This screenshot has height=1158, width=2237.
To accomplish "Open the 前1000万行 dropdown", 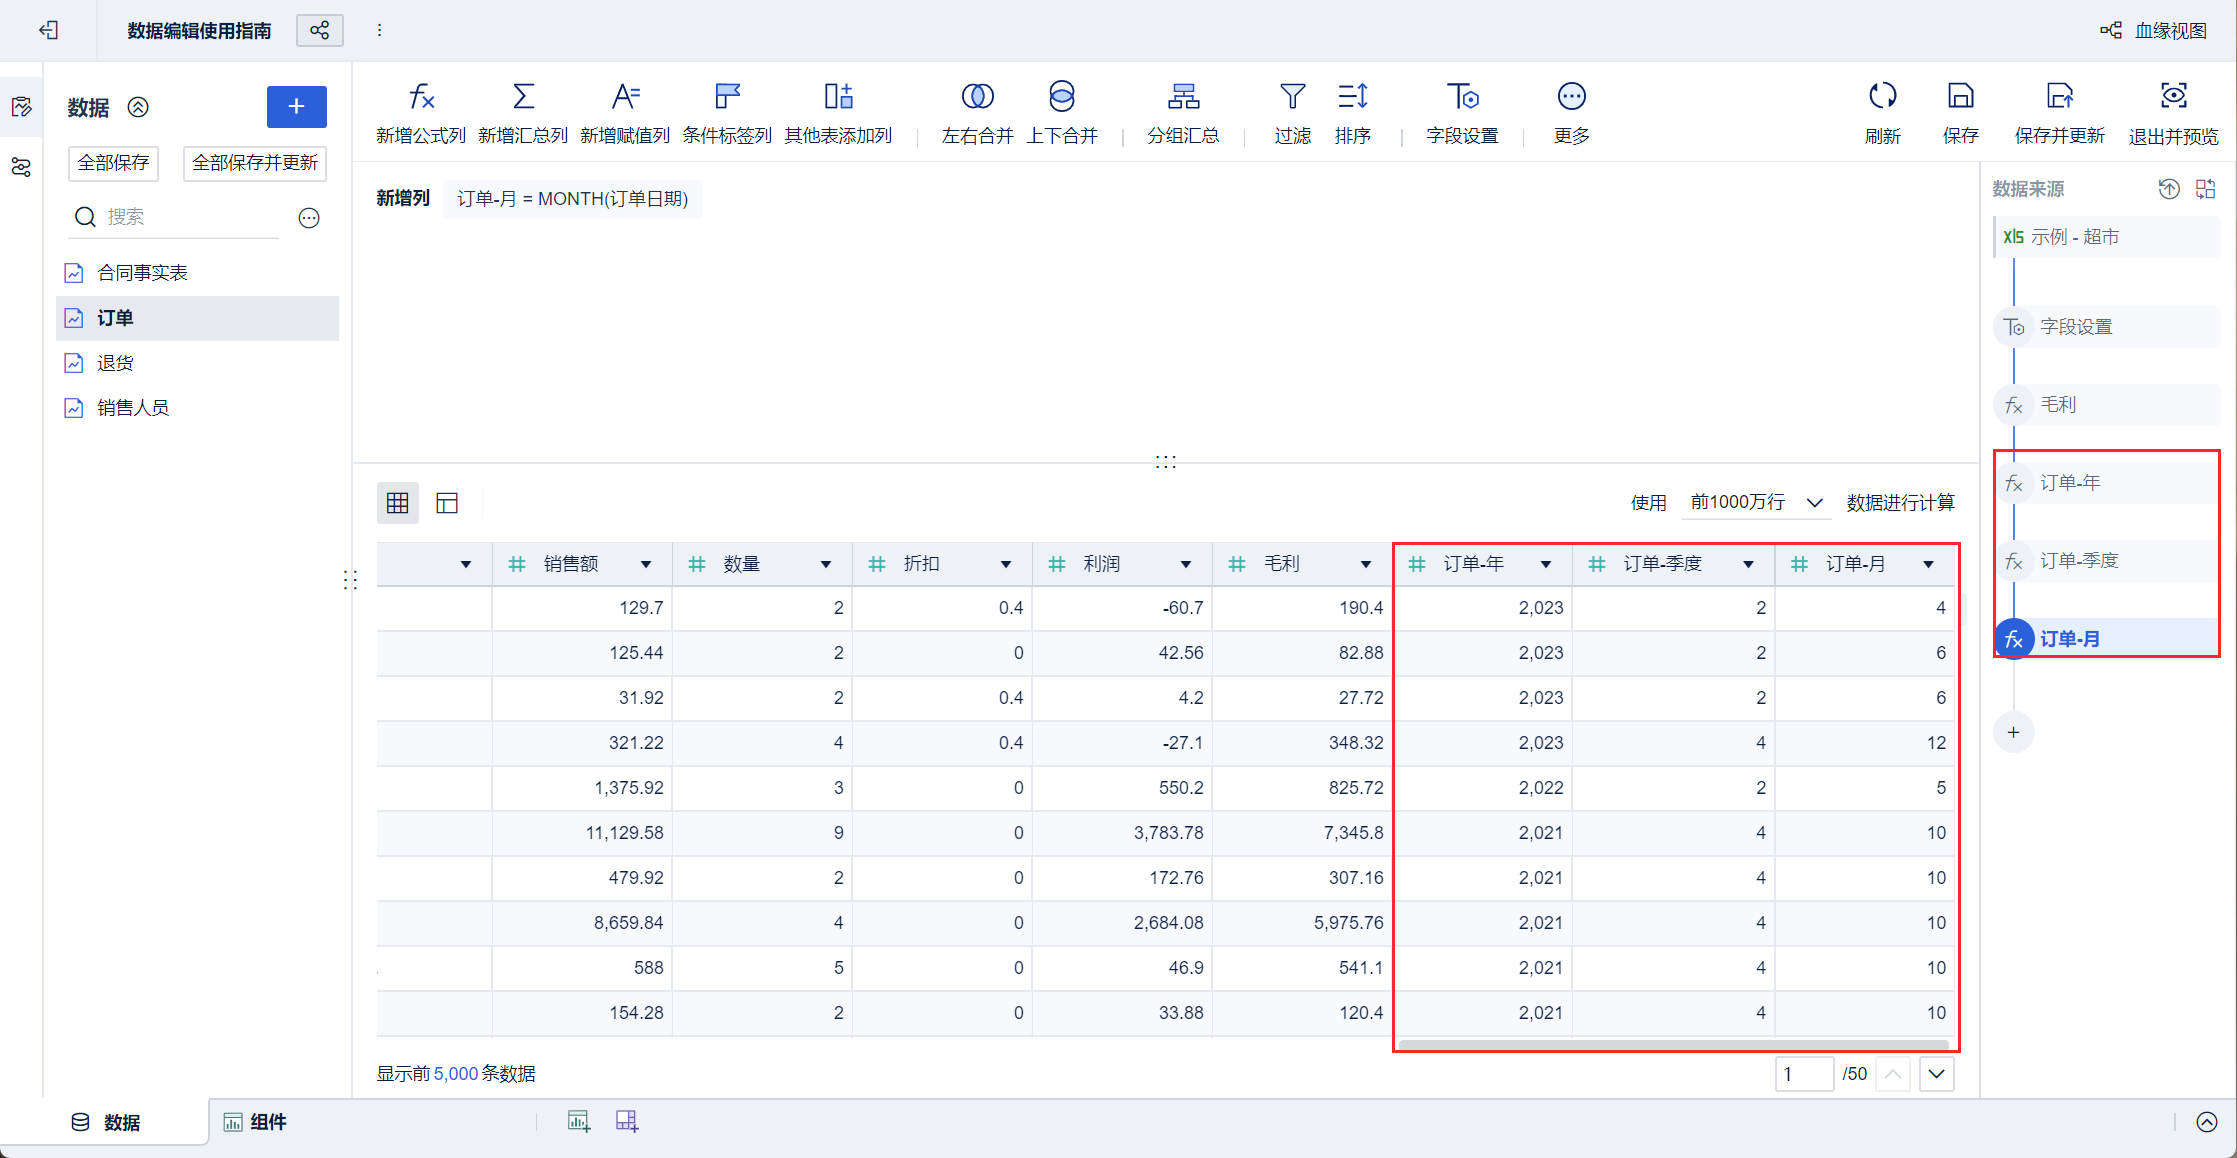I will point(1756,503).
